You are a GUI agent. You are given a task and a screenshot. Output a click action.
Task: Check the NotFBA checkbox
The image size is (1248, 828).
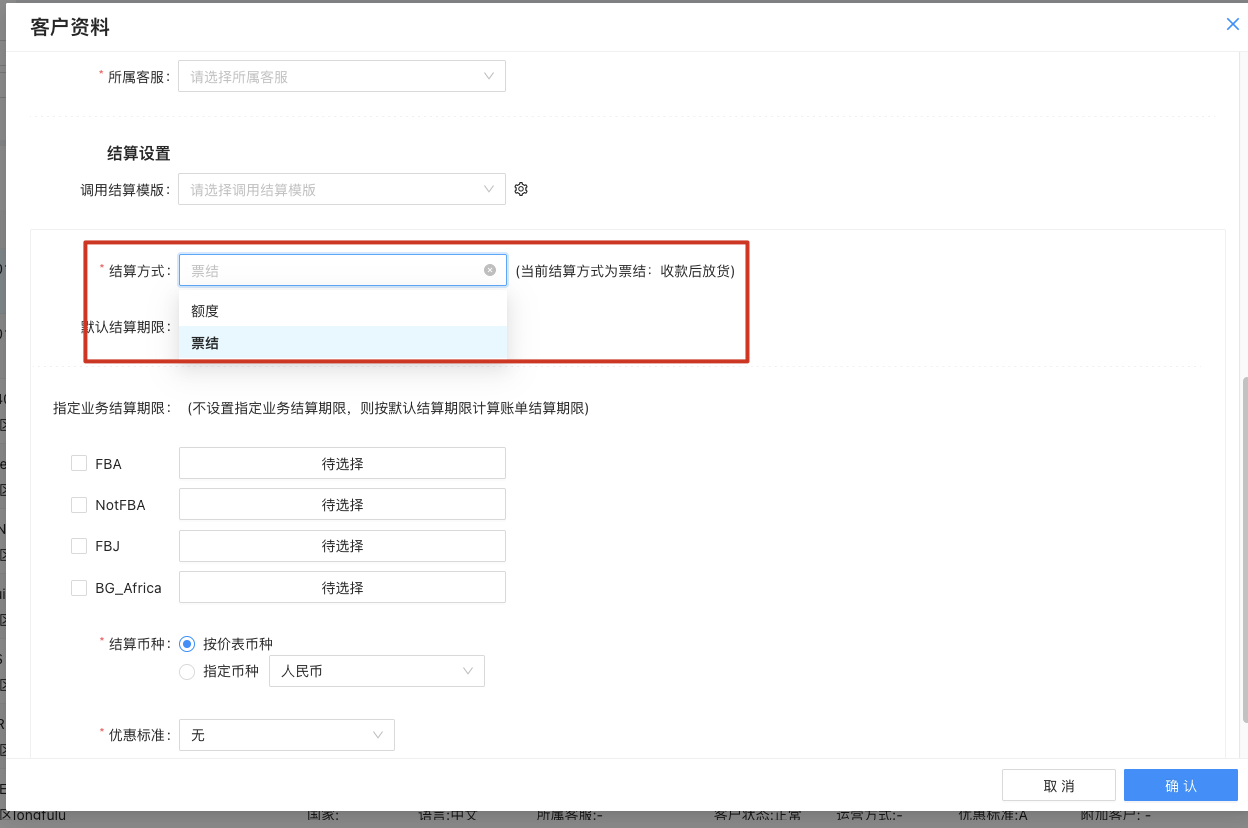(x=79, y=504)
